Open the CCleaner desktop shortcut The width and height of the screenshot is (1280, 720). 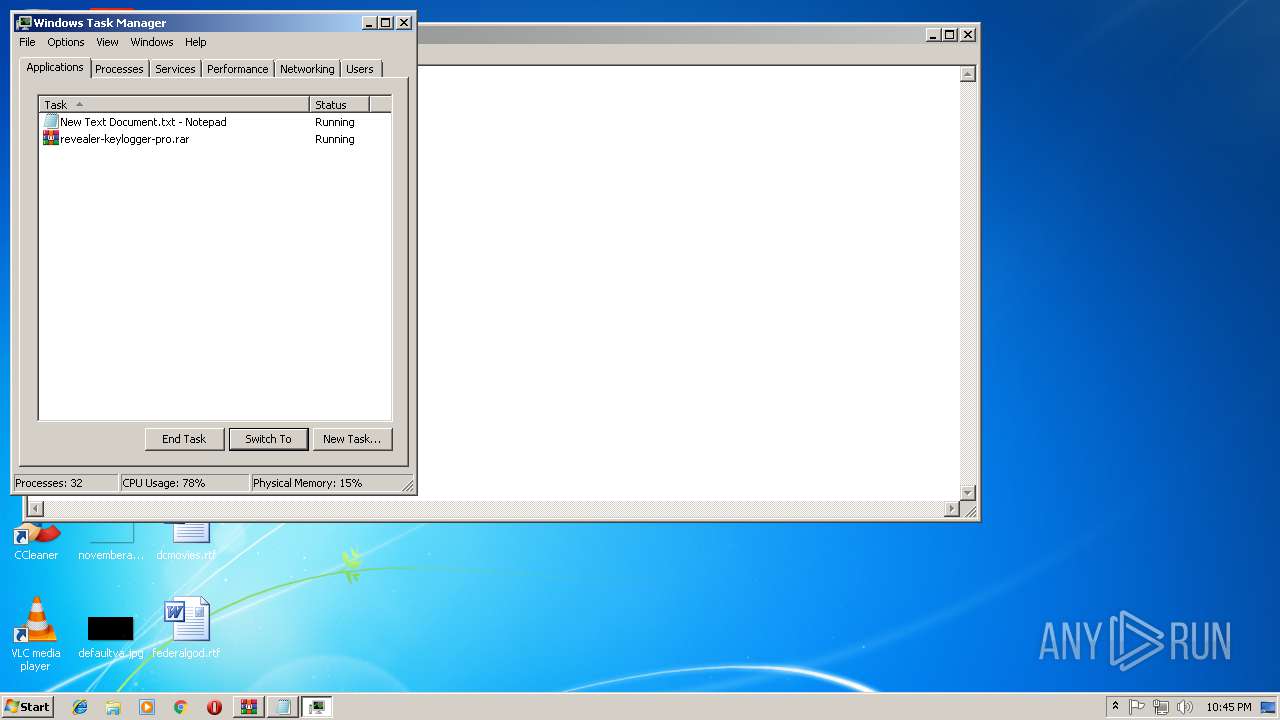click(x=36, y=541)
